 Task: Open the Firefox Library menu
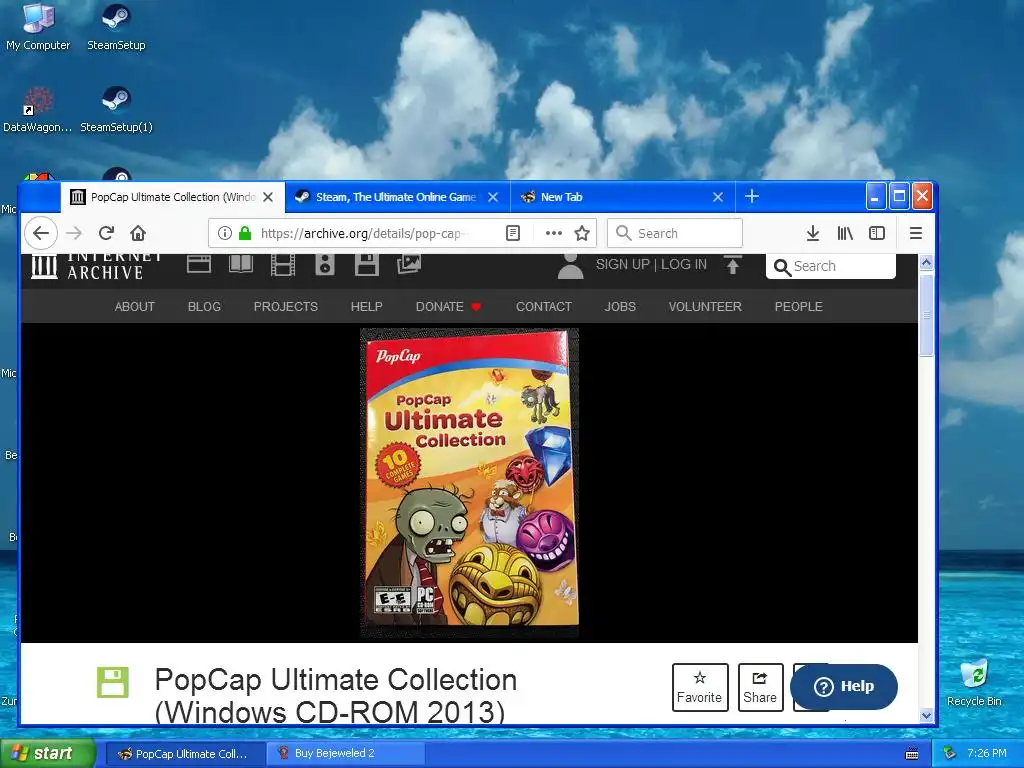[x=845, y=233]
